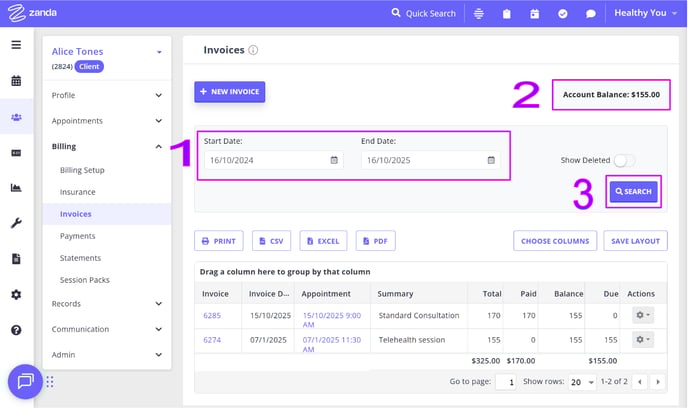
Task: Select Payments in the Billing menu
Action: click(78, 236)
